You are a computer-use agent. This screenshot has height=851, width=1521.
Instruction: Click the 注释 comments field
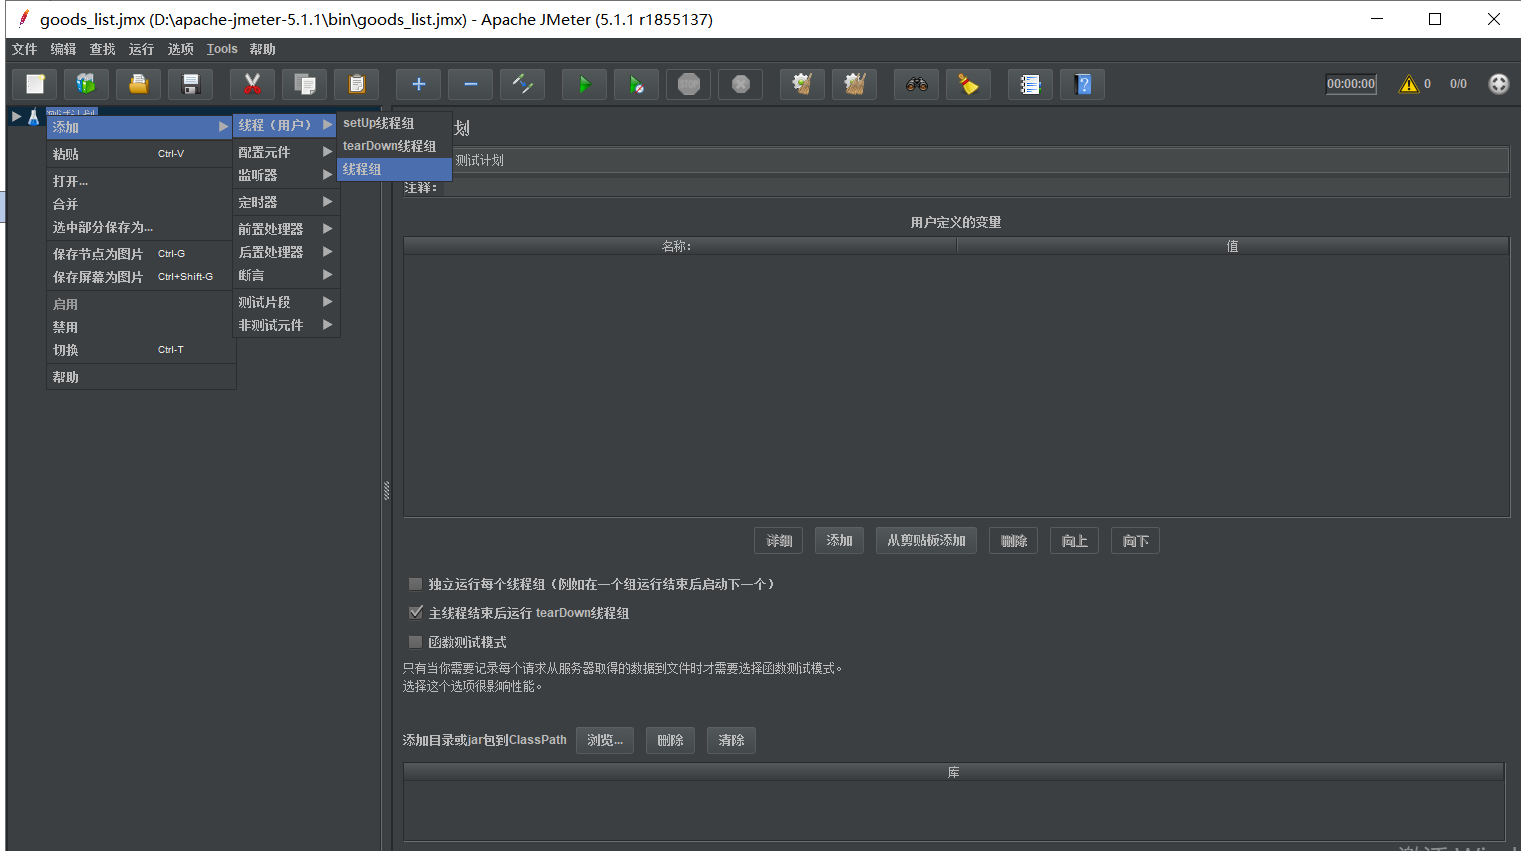pyautogui.click(x=975, y=188)
